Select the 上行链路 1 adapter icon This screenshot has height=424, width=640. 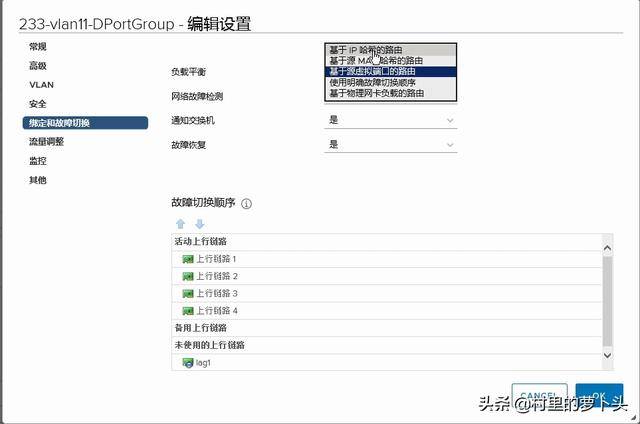click(x=187, y=259)
